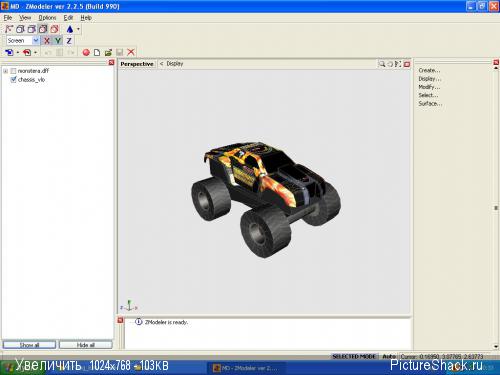Select the highlighted object level cube icon

[43, 29]
